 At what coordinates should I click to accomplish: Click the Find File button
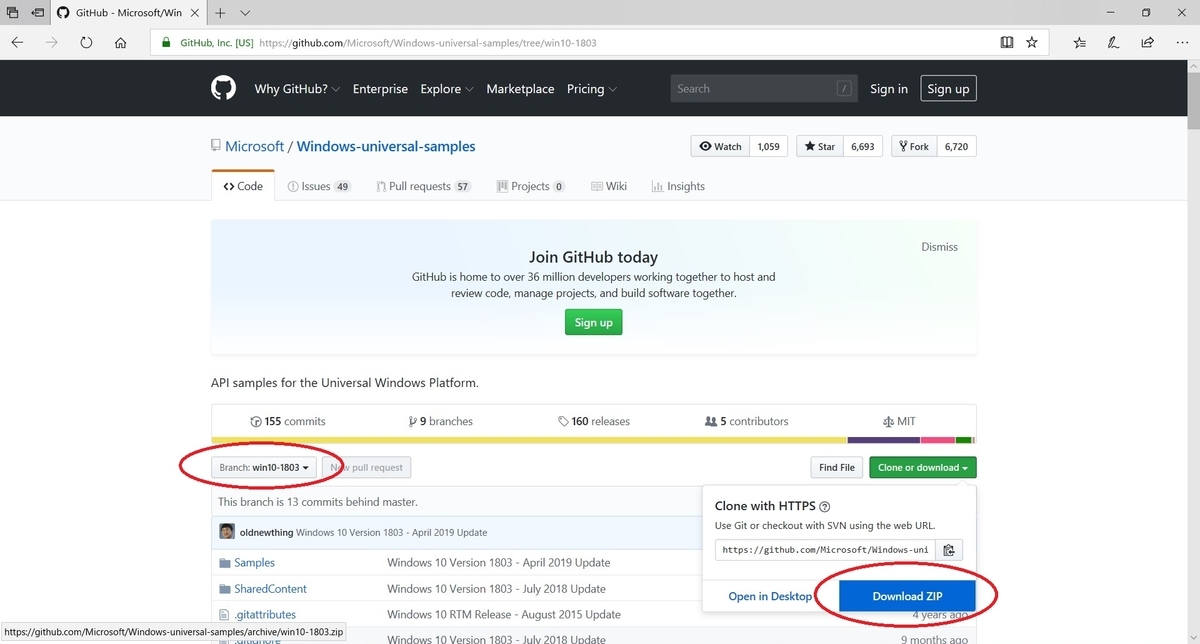point(837,467)
